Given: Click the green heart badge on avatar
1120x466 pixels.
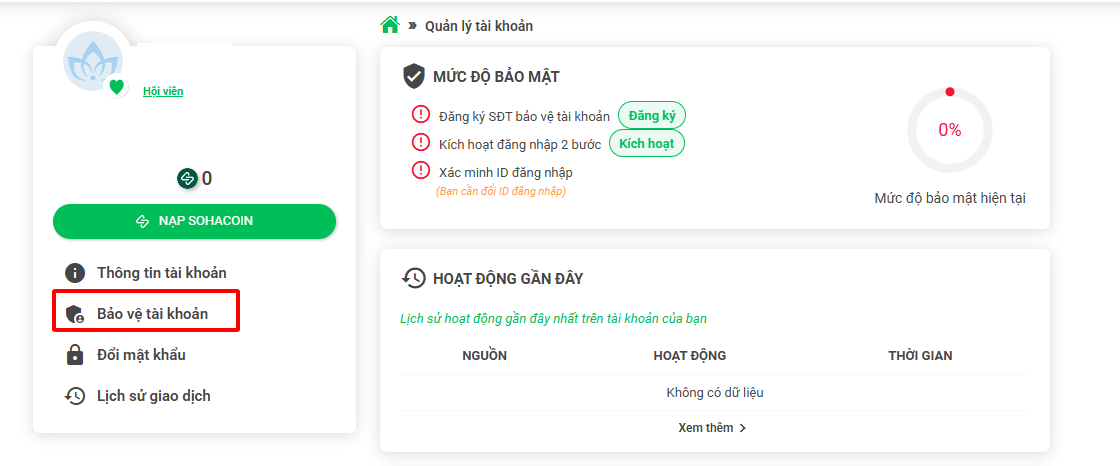Looking at the screenshot, I should (117, 87).
